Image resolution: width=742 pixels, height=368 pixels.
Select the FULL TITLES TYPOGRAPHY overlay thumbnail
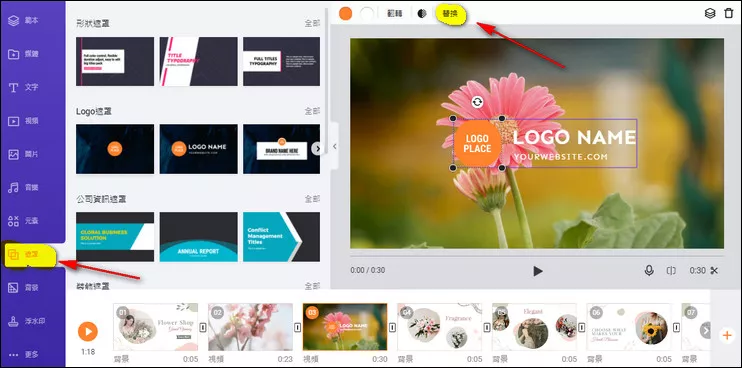click(282, 61)
